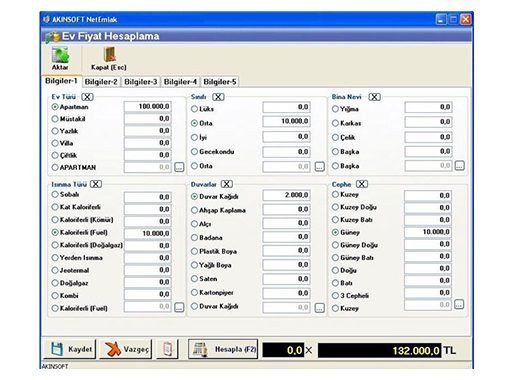Clear the Bina Nevi group with X
Screen dimensions: 510x380
pos(375,97)
